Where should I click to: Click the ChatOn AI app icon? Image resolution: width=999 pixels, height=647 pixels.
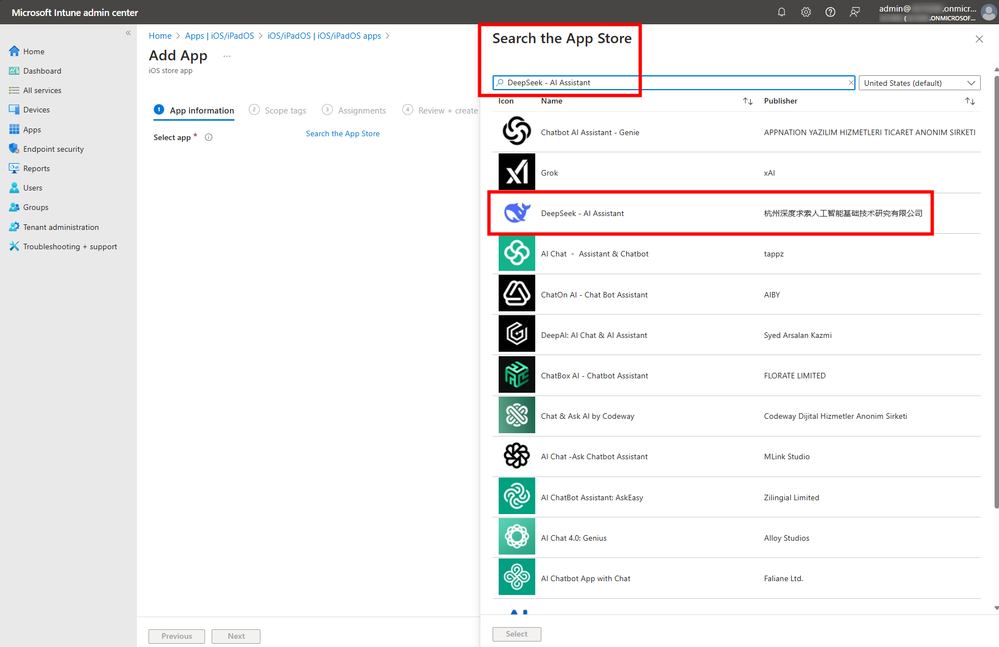click(517, 294)
